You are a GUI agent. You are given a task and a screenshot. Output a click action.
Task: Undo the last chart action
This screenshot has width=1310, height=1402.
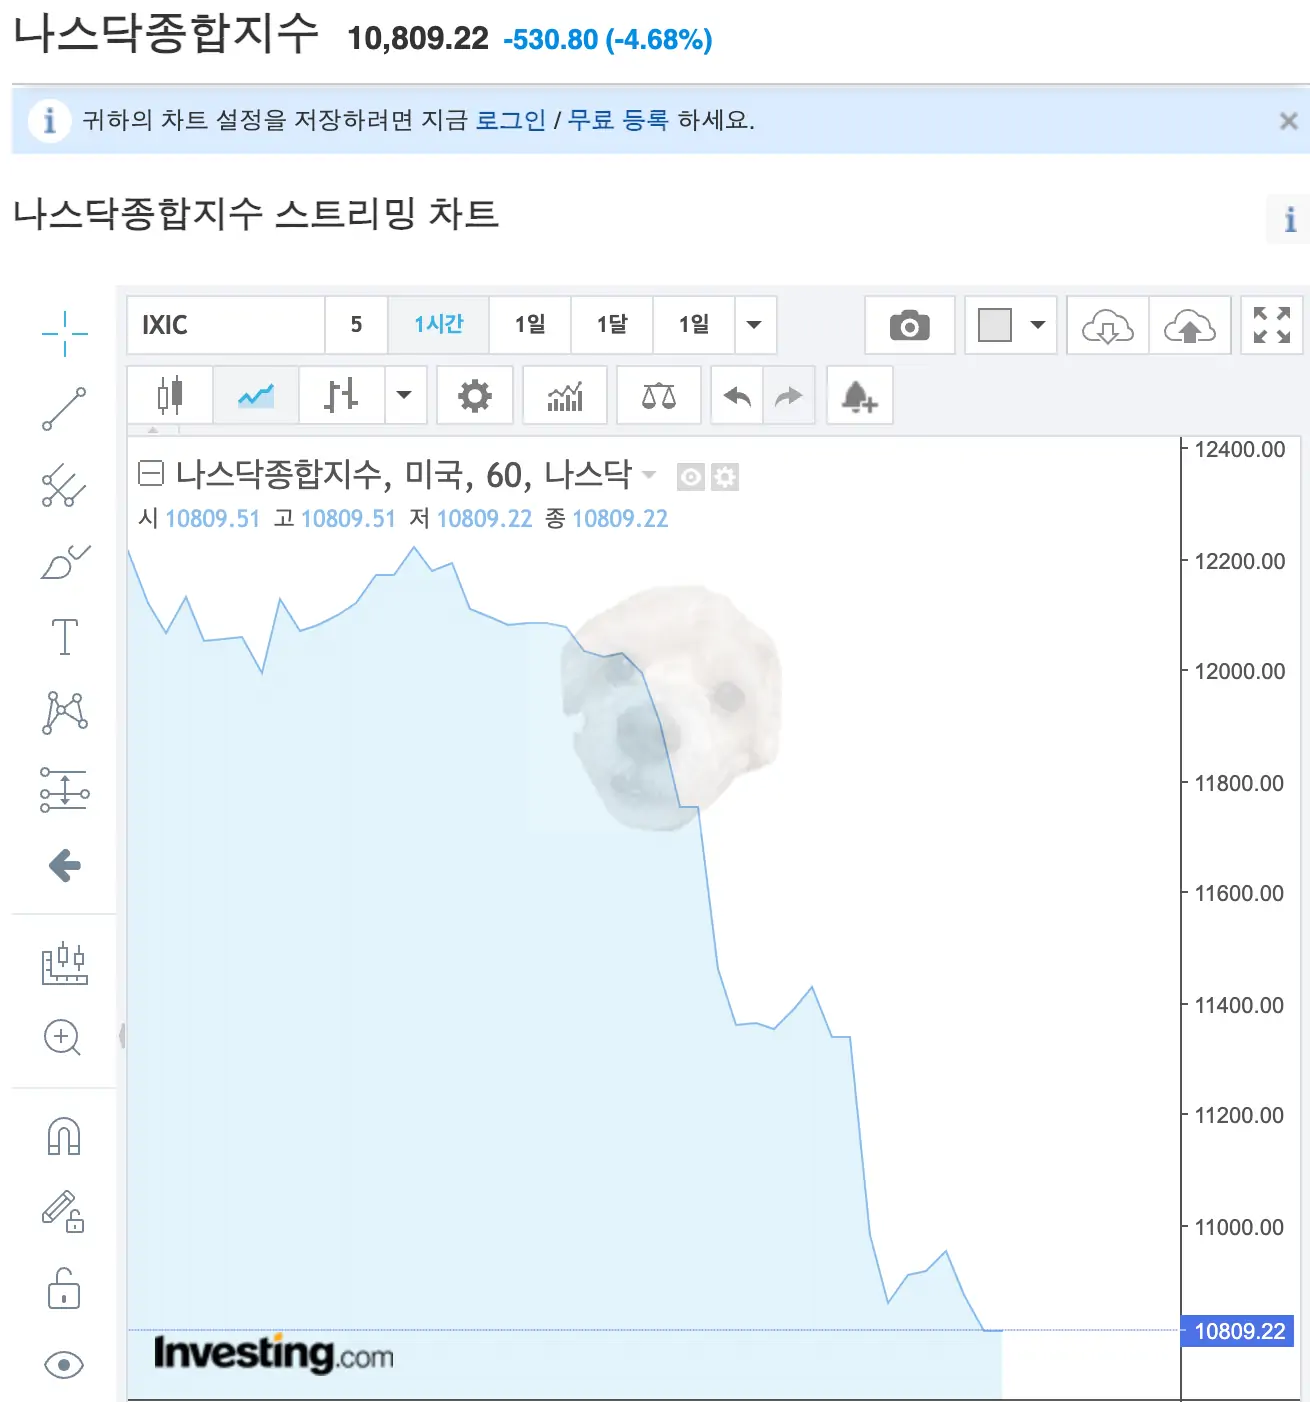click(x=736, y=395)
